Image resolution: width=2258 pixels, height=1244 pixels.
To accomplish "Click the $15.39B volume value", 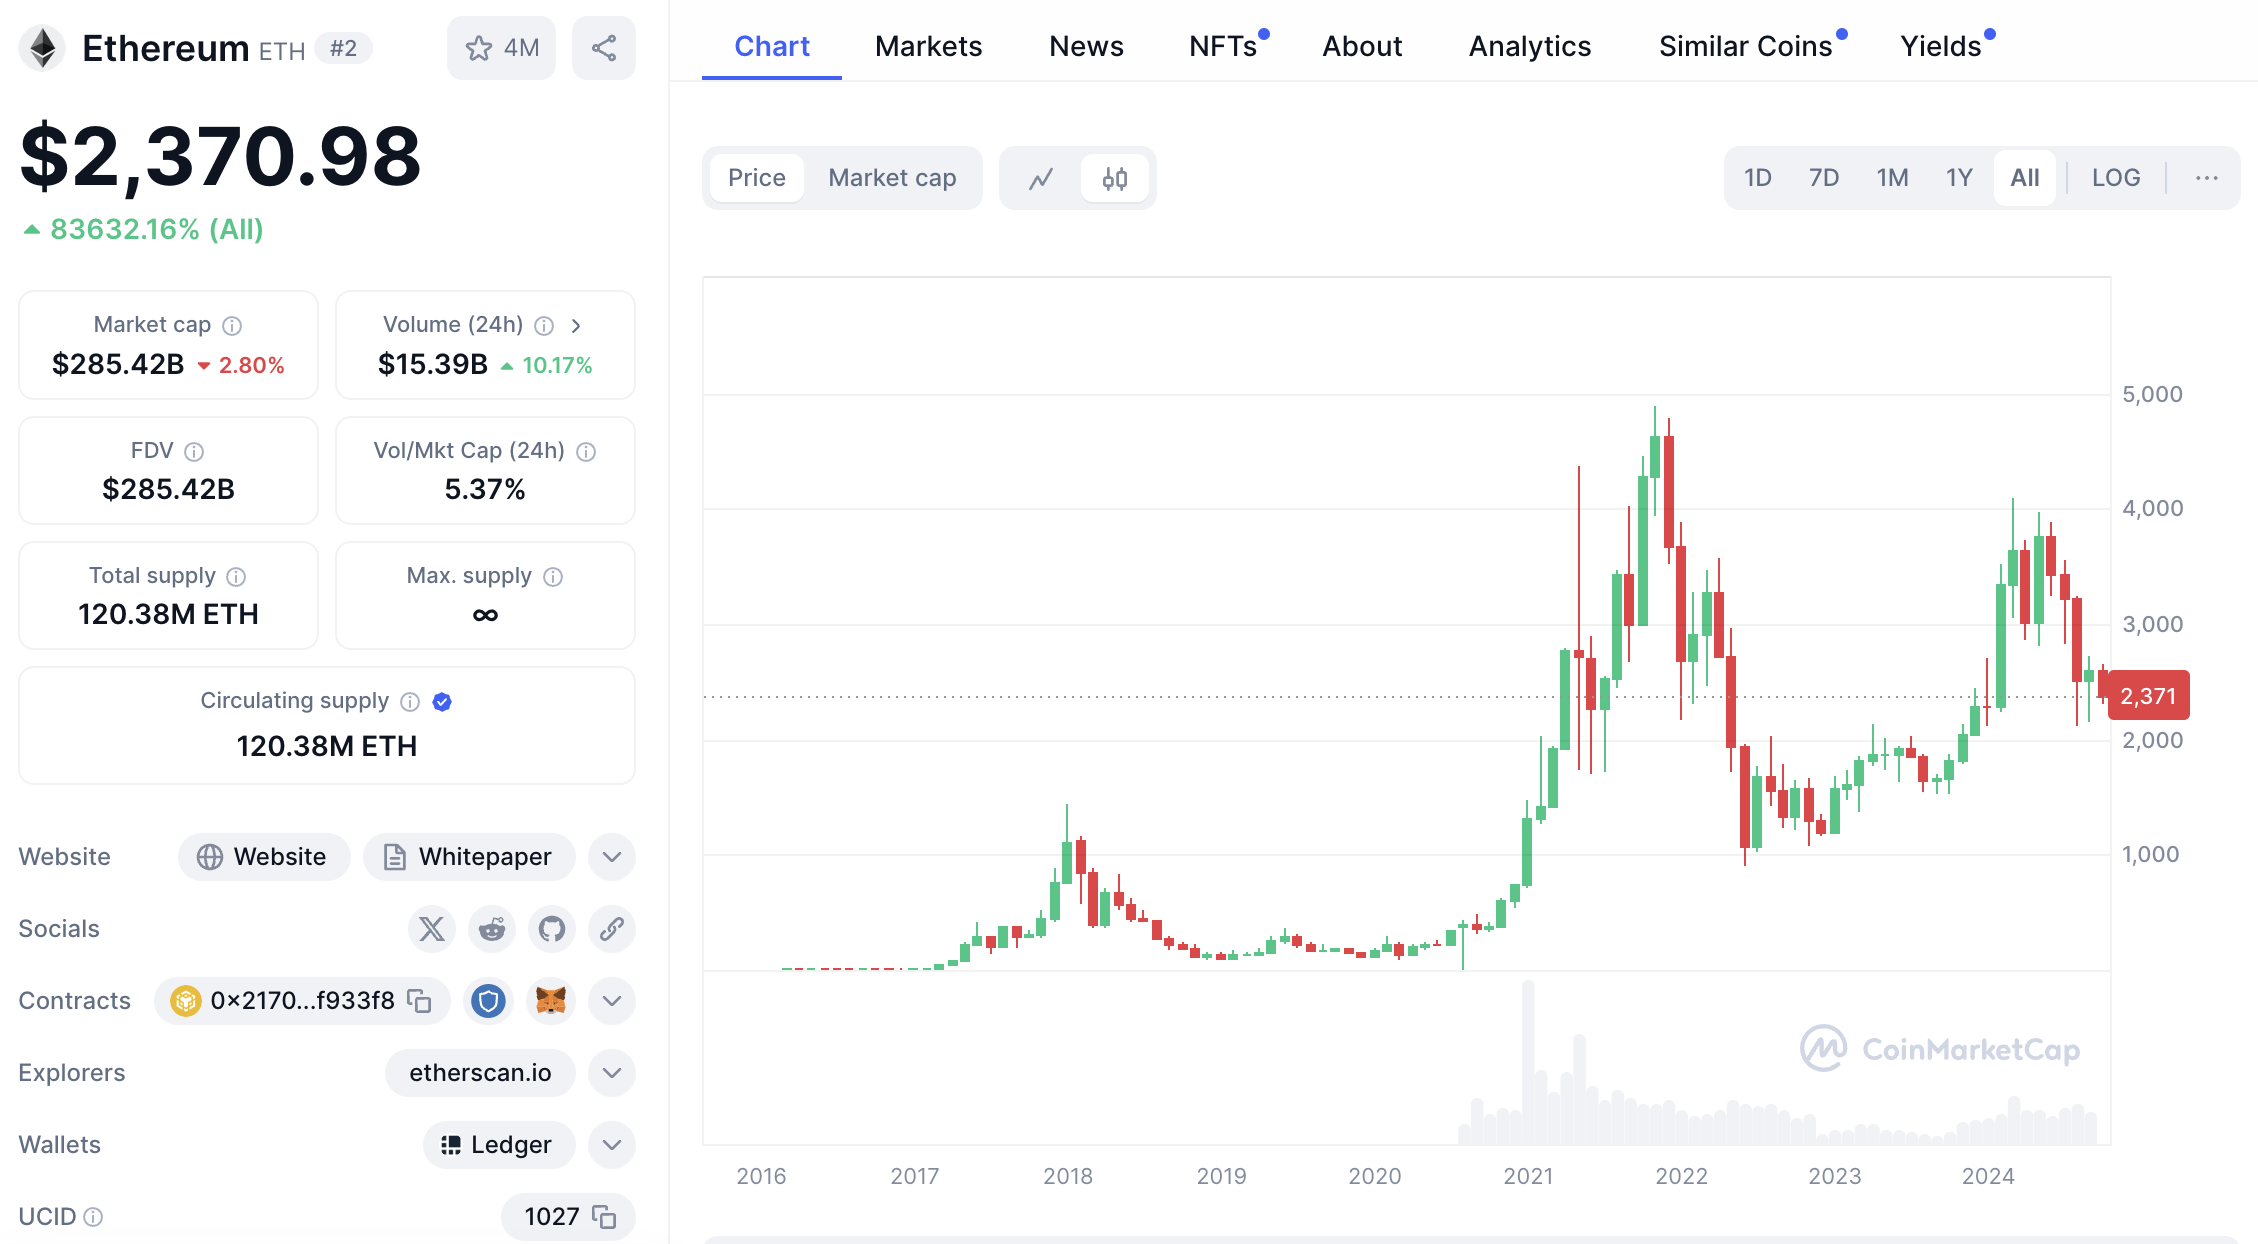I will click(432, 365).
